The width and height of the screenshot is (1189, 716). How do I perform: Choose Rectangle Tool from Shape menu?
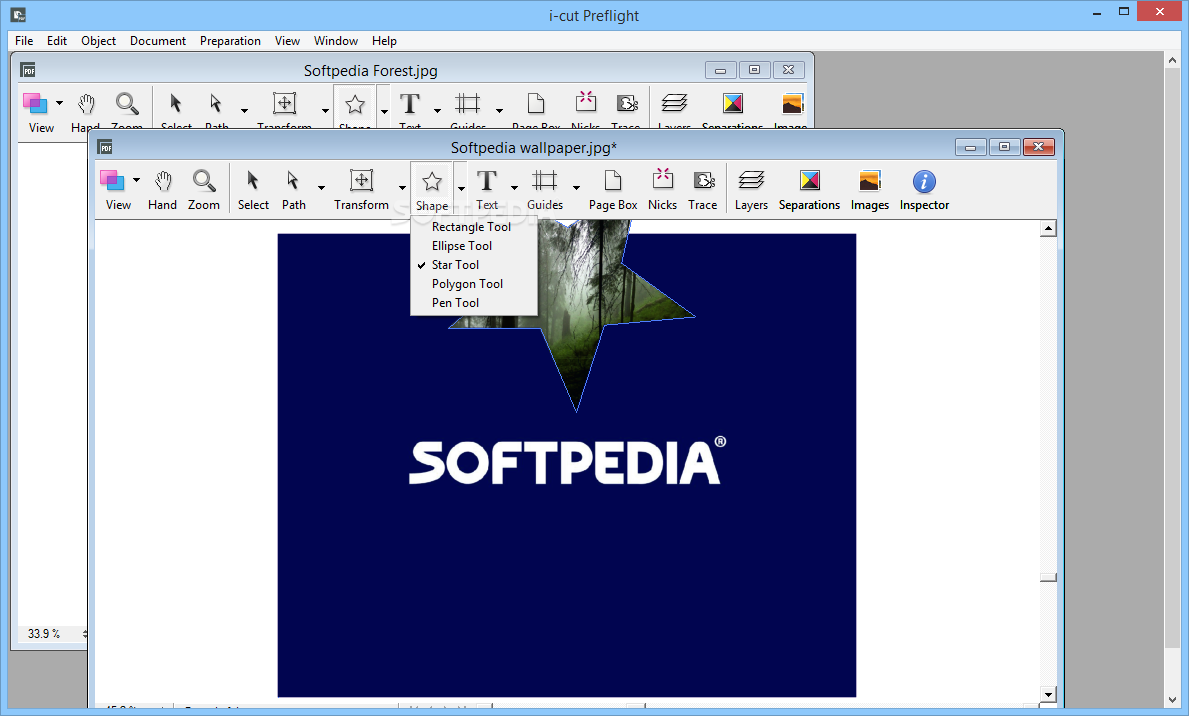(474, 227)
